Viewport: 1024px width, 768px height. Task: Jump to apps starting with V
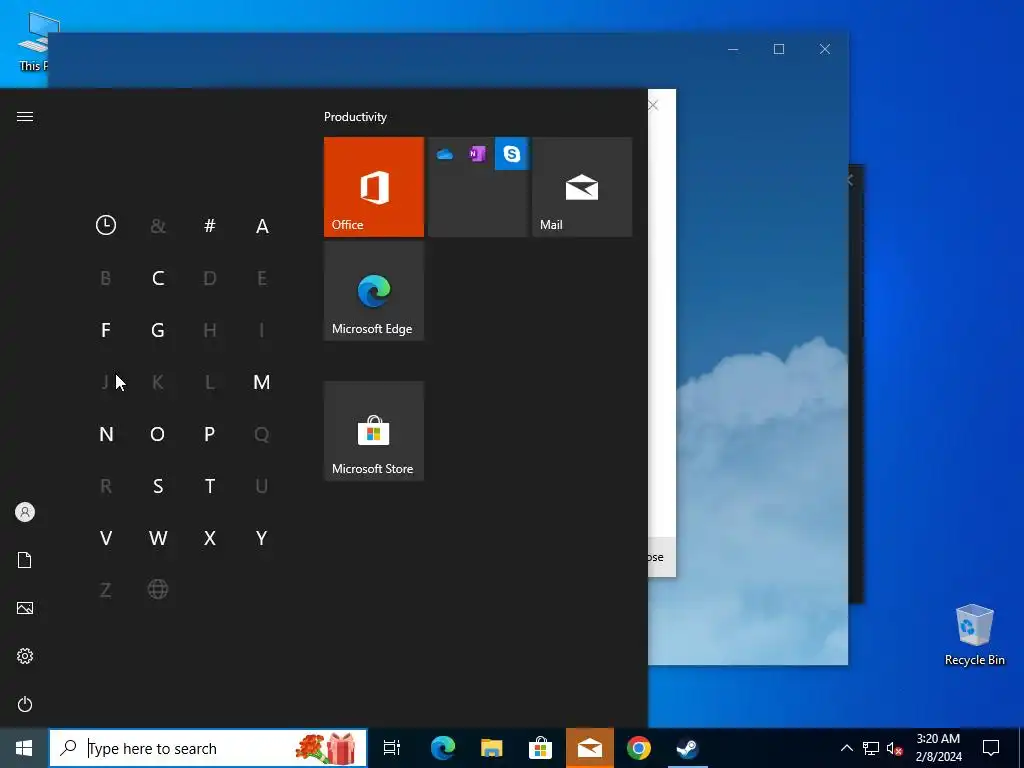pos(106,538)
